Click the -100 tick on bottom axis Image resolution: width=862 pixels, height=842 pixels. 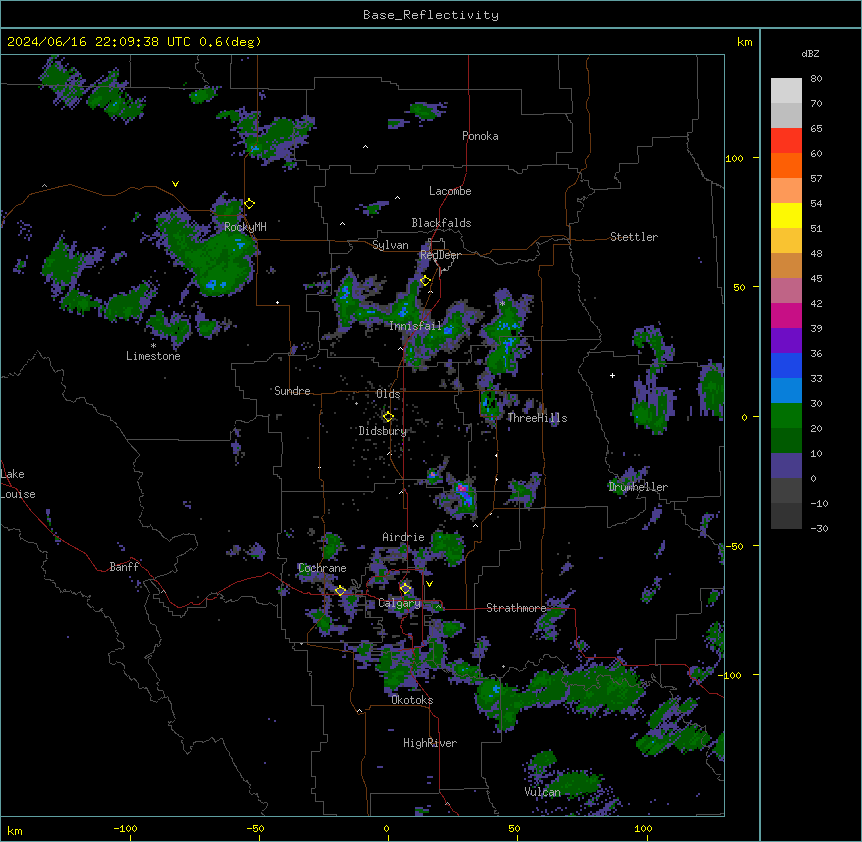(x=126, y=828)
